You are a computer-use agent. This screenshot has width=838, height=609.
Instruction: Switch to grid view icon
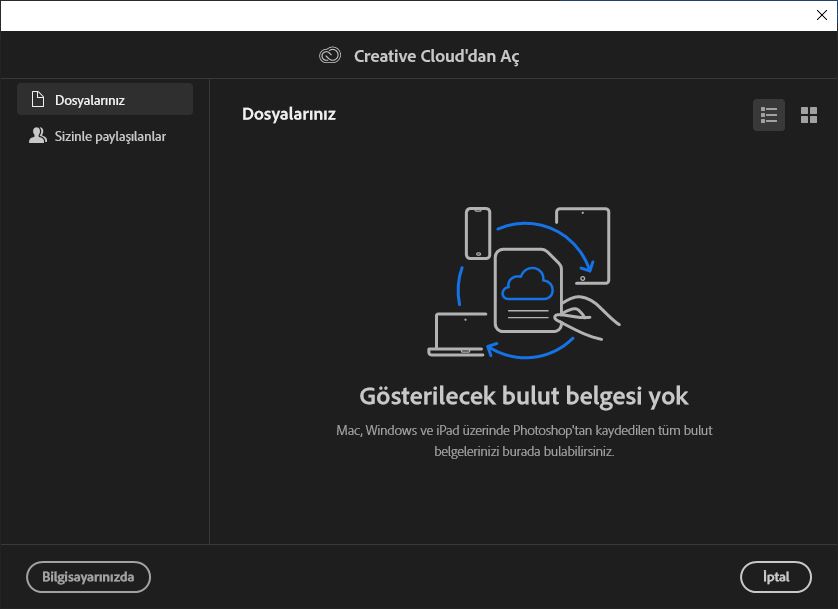809,115
